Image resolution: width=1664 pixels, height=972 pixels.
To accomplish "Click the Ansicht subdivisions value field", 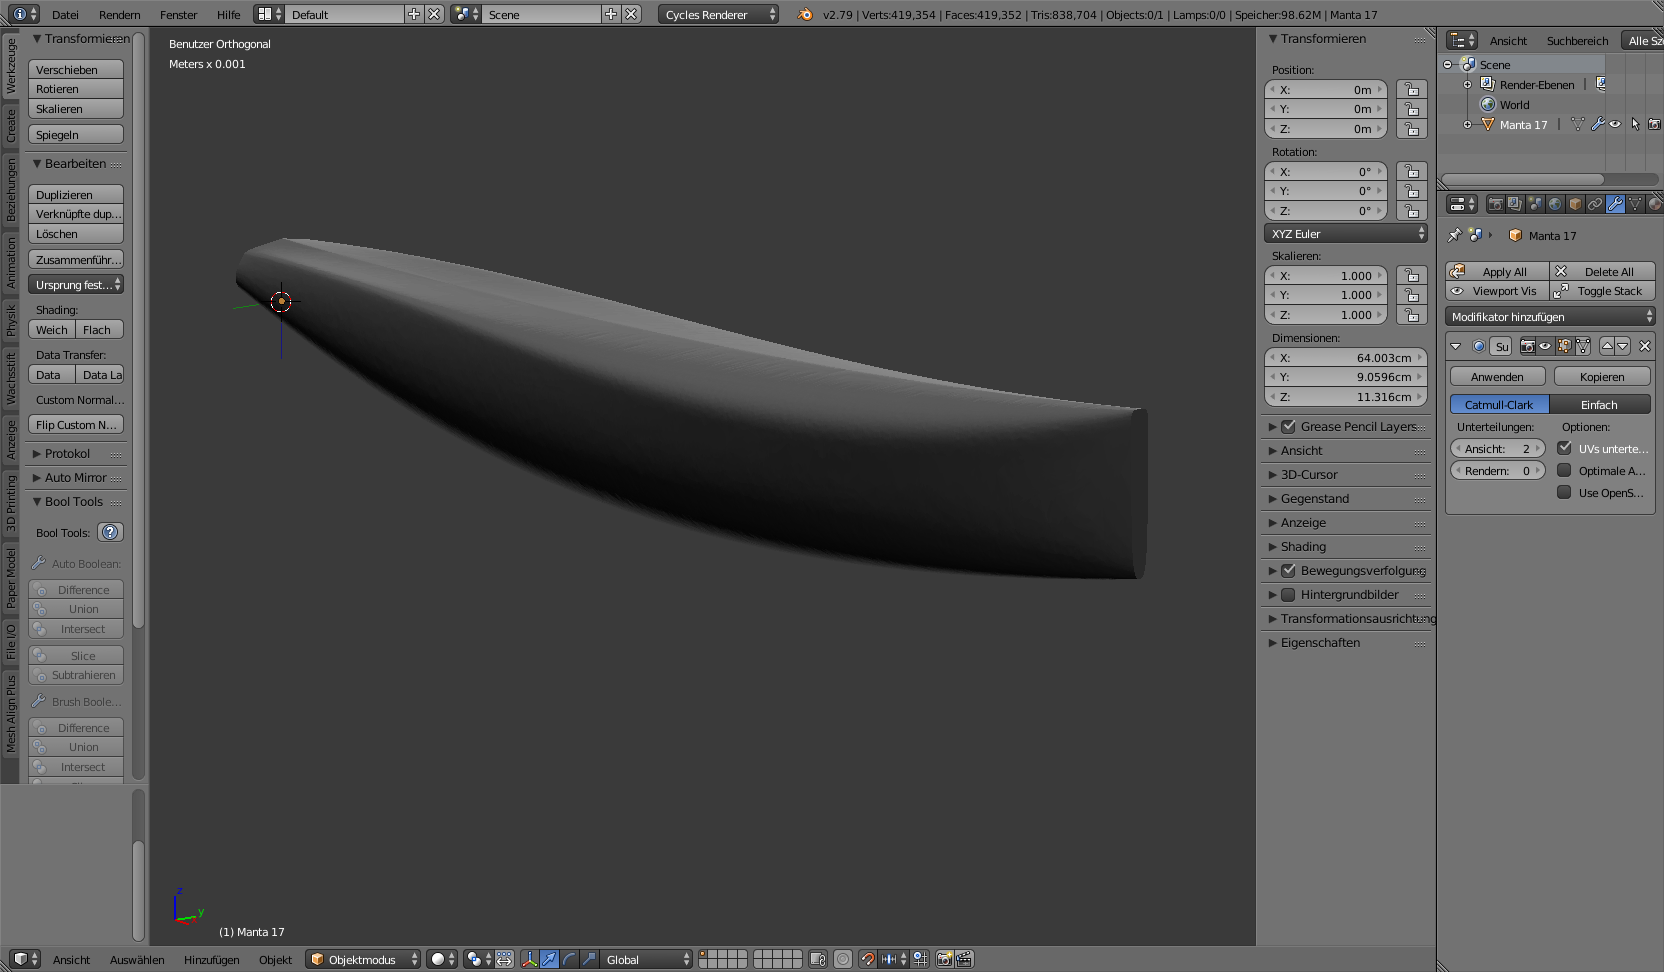I will (1497, 449).
